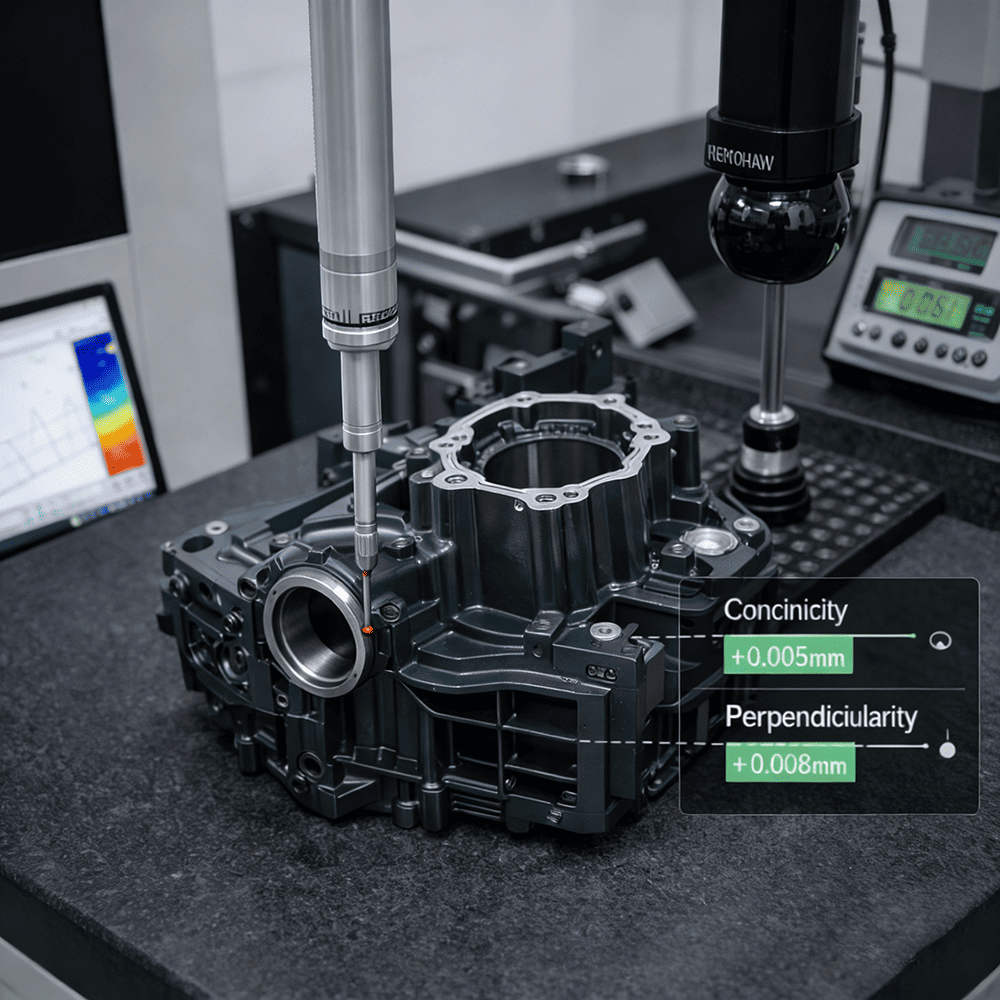
Task: Click the large machined bore on housing front
Action: [x=314, y=633]
